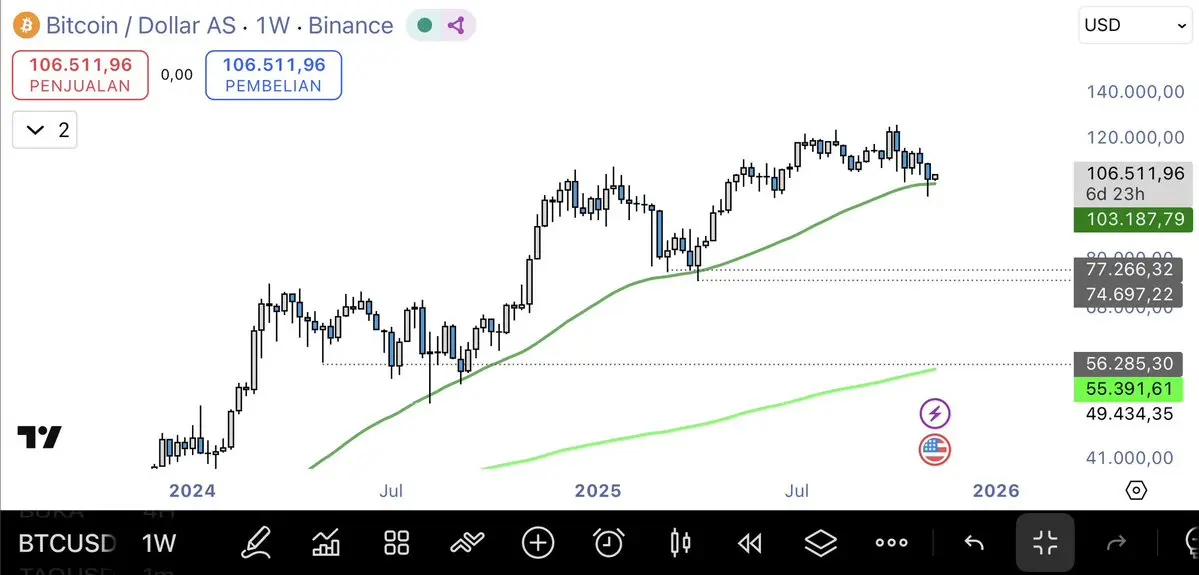Click the purple lightning event marker
Image resolution: width=1199 pixels, height=575 pixels.
[934, 414]
